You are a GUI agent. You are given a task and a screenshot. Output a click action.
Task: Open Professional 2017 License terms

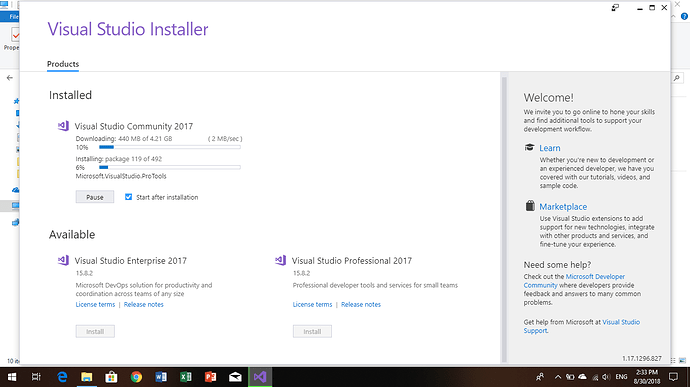pyautogui.click(x=312, y=304)
